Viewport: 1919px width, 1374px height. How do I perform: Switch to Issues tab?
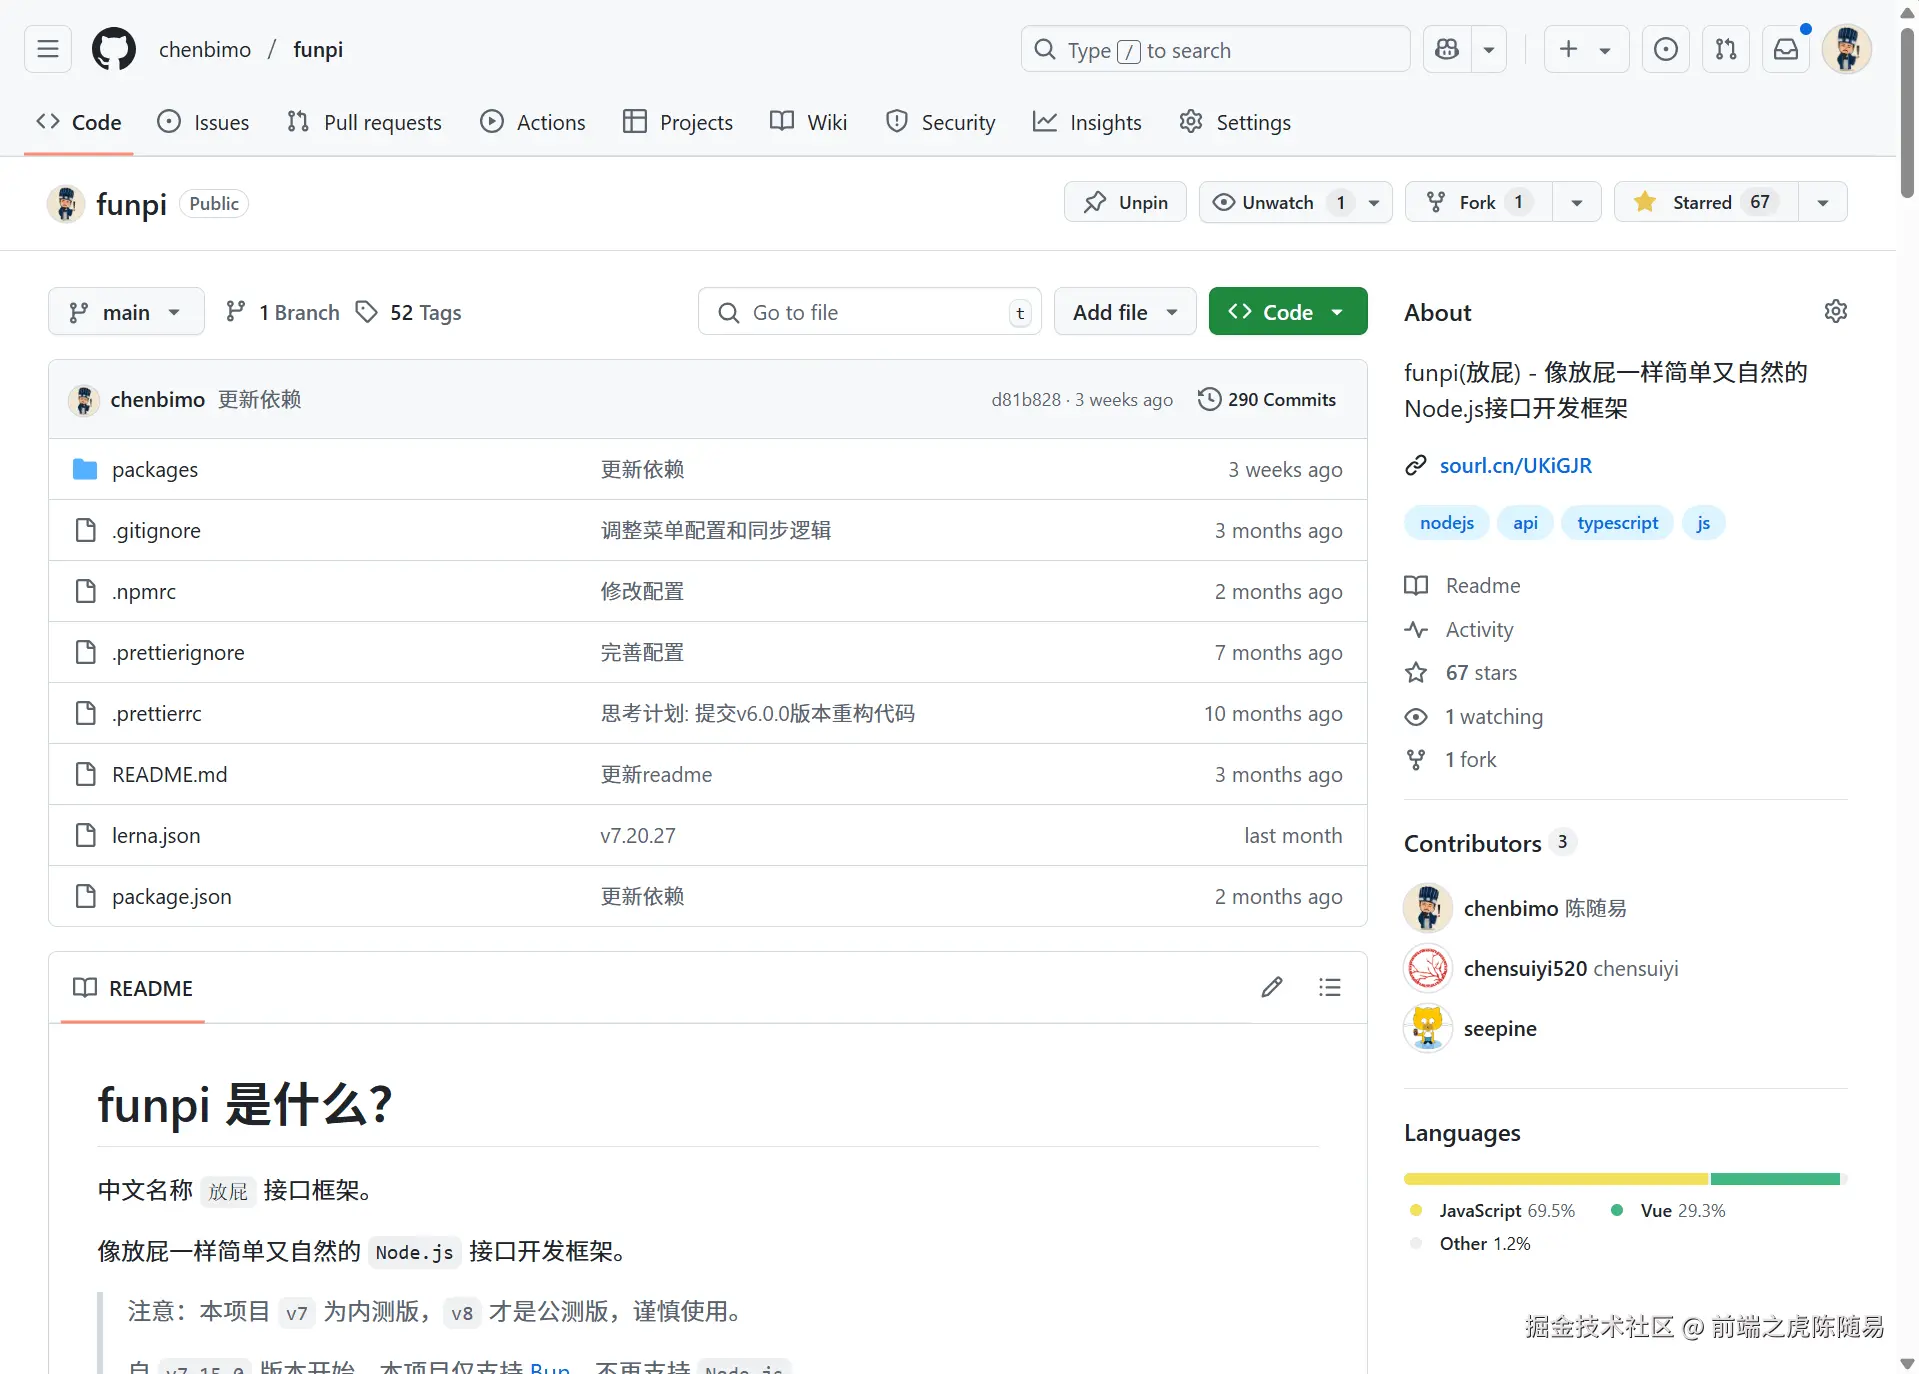click(204, 122)
